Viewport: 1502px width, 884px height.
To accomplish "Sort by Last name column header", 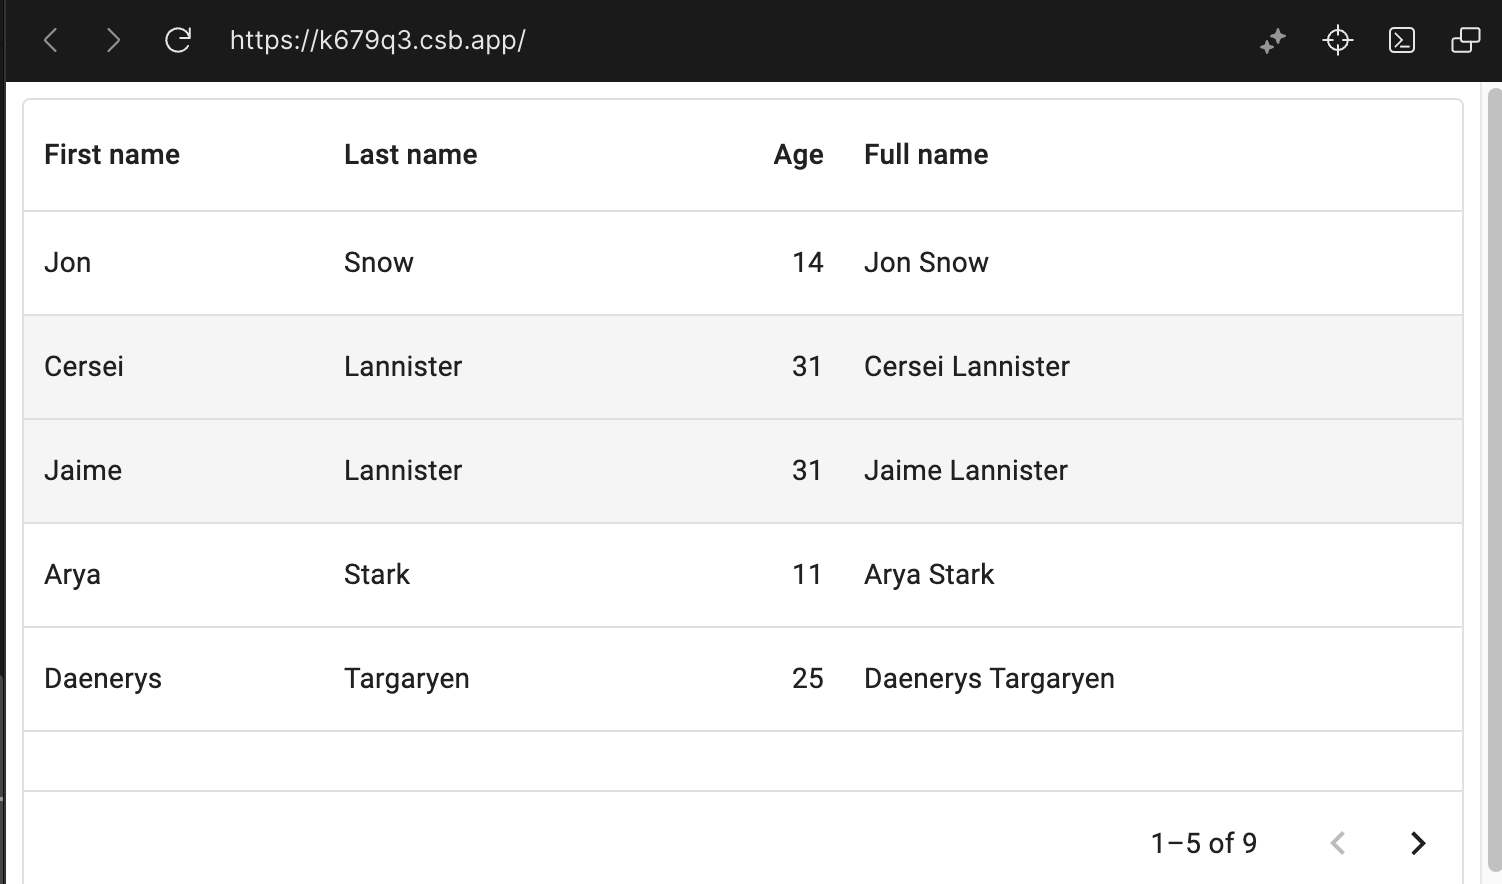I will click(411, 154).
